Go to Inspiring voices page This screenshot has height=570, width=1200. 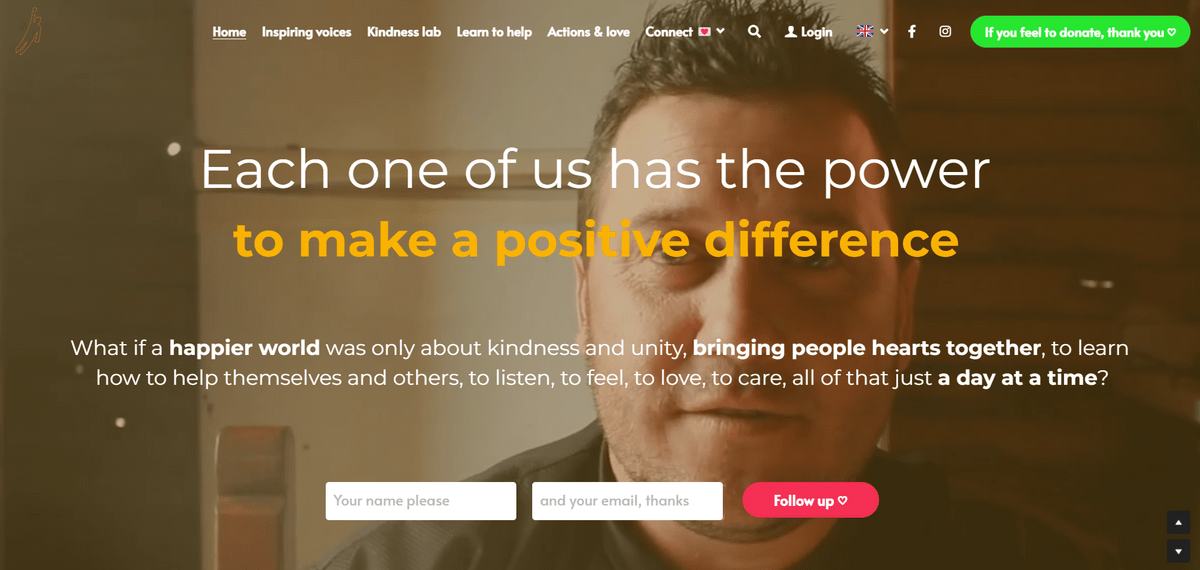306,32
